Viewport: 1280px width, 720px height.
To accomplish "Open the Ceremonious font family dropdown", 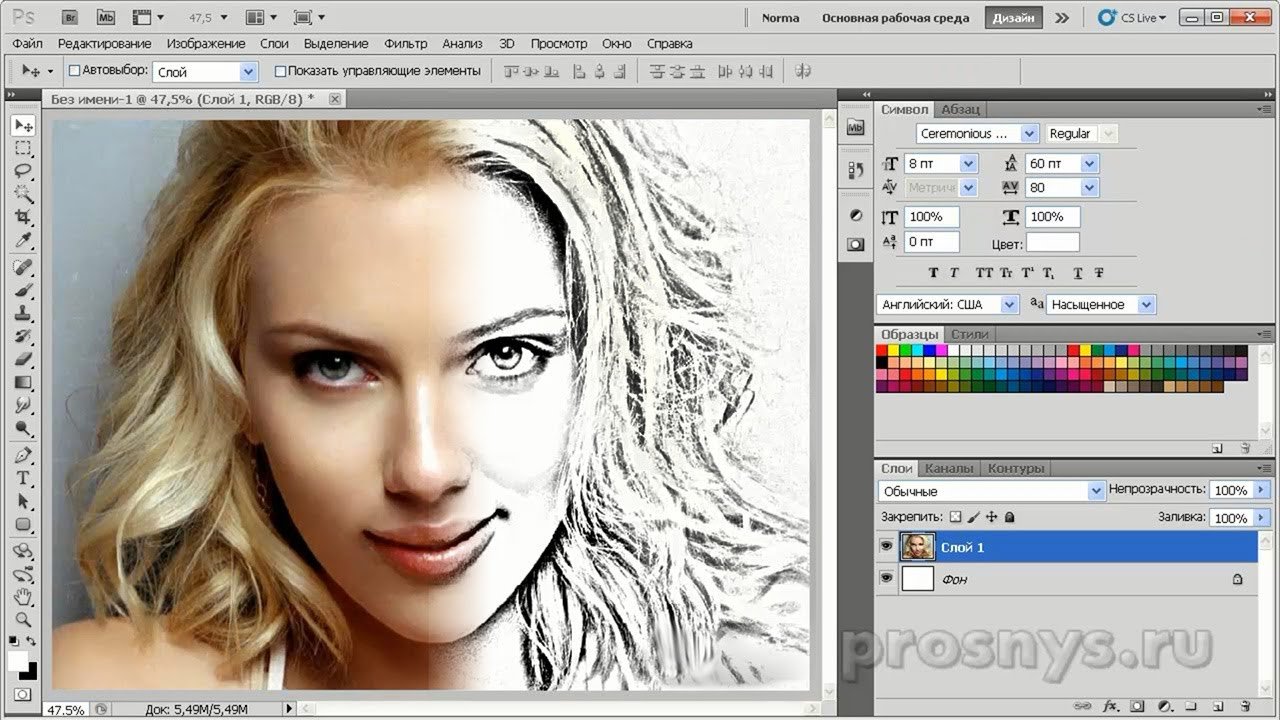I will coord(1029,134).
